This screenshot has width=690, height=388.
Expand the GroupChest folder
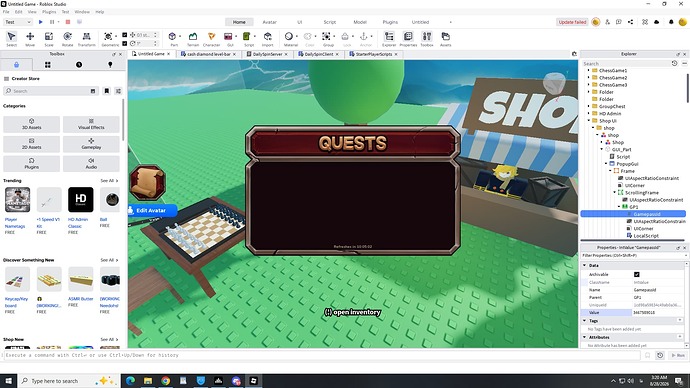(589, 106)
